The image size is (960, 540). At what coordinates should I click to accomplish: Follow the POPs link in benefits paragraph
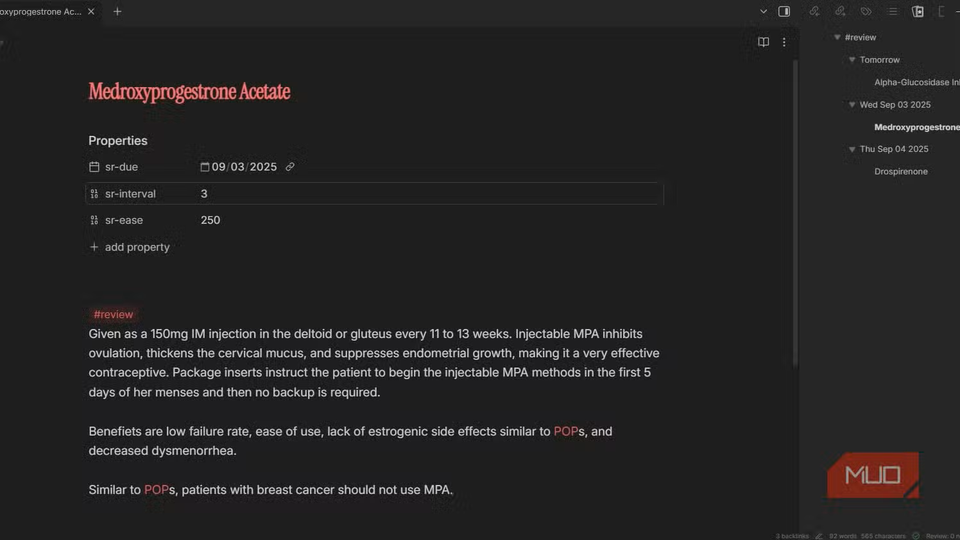[x=567, y=432]
